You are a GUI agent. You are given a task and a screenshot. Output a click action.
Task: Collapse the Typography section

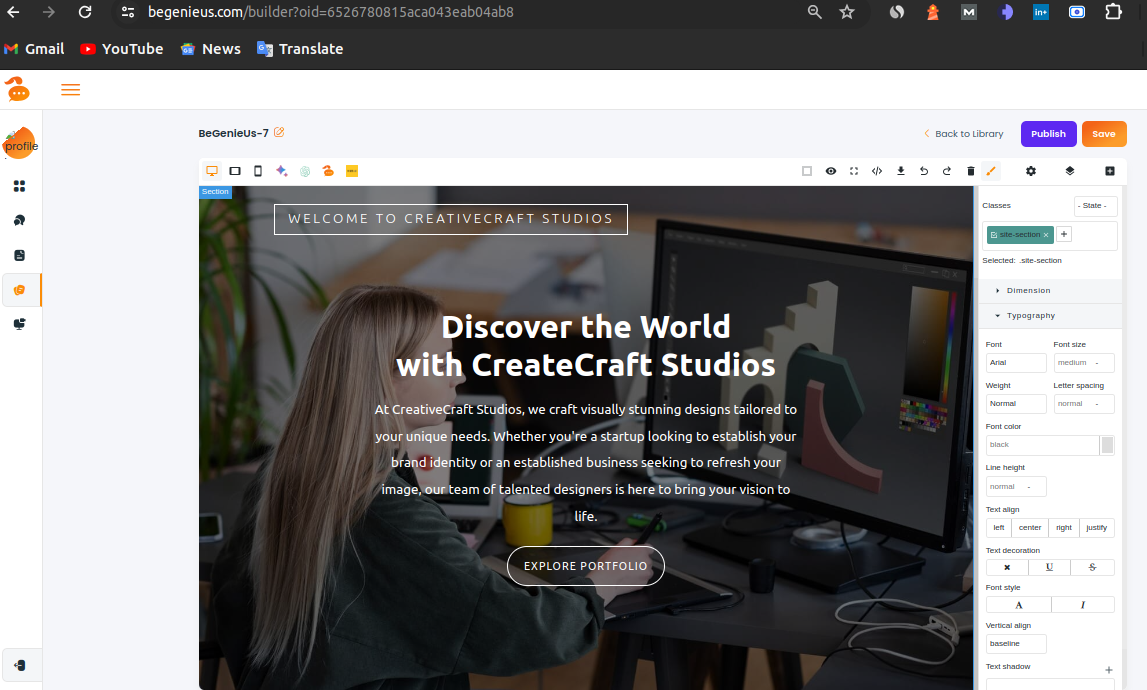(x=1030, y=316)
